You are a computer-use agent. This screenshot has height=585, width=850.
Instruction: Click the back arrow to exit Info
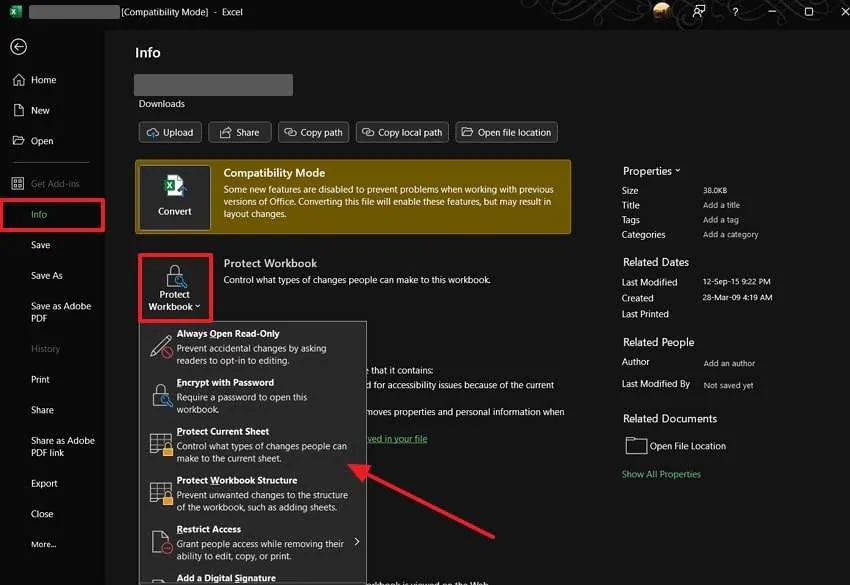[x=18, y=47]
